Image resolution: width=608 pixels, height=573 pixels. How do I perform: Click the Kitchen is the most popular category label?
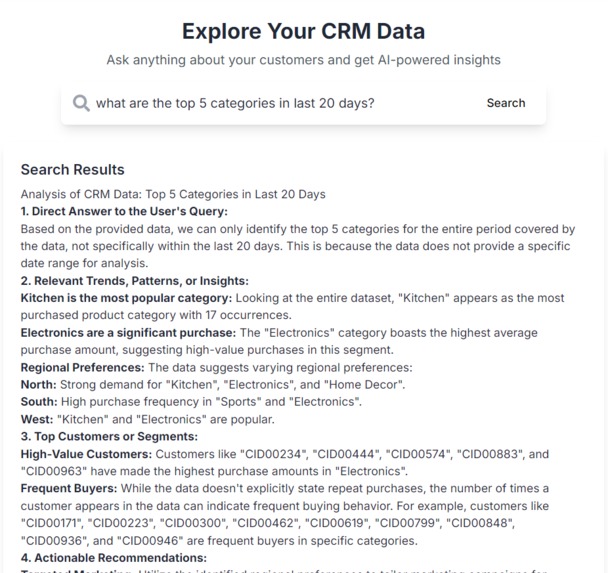point(126,298)
